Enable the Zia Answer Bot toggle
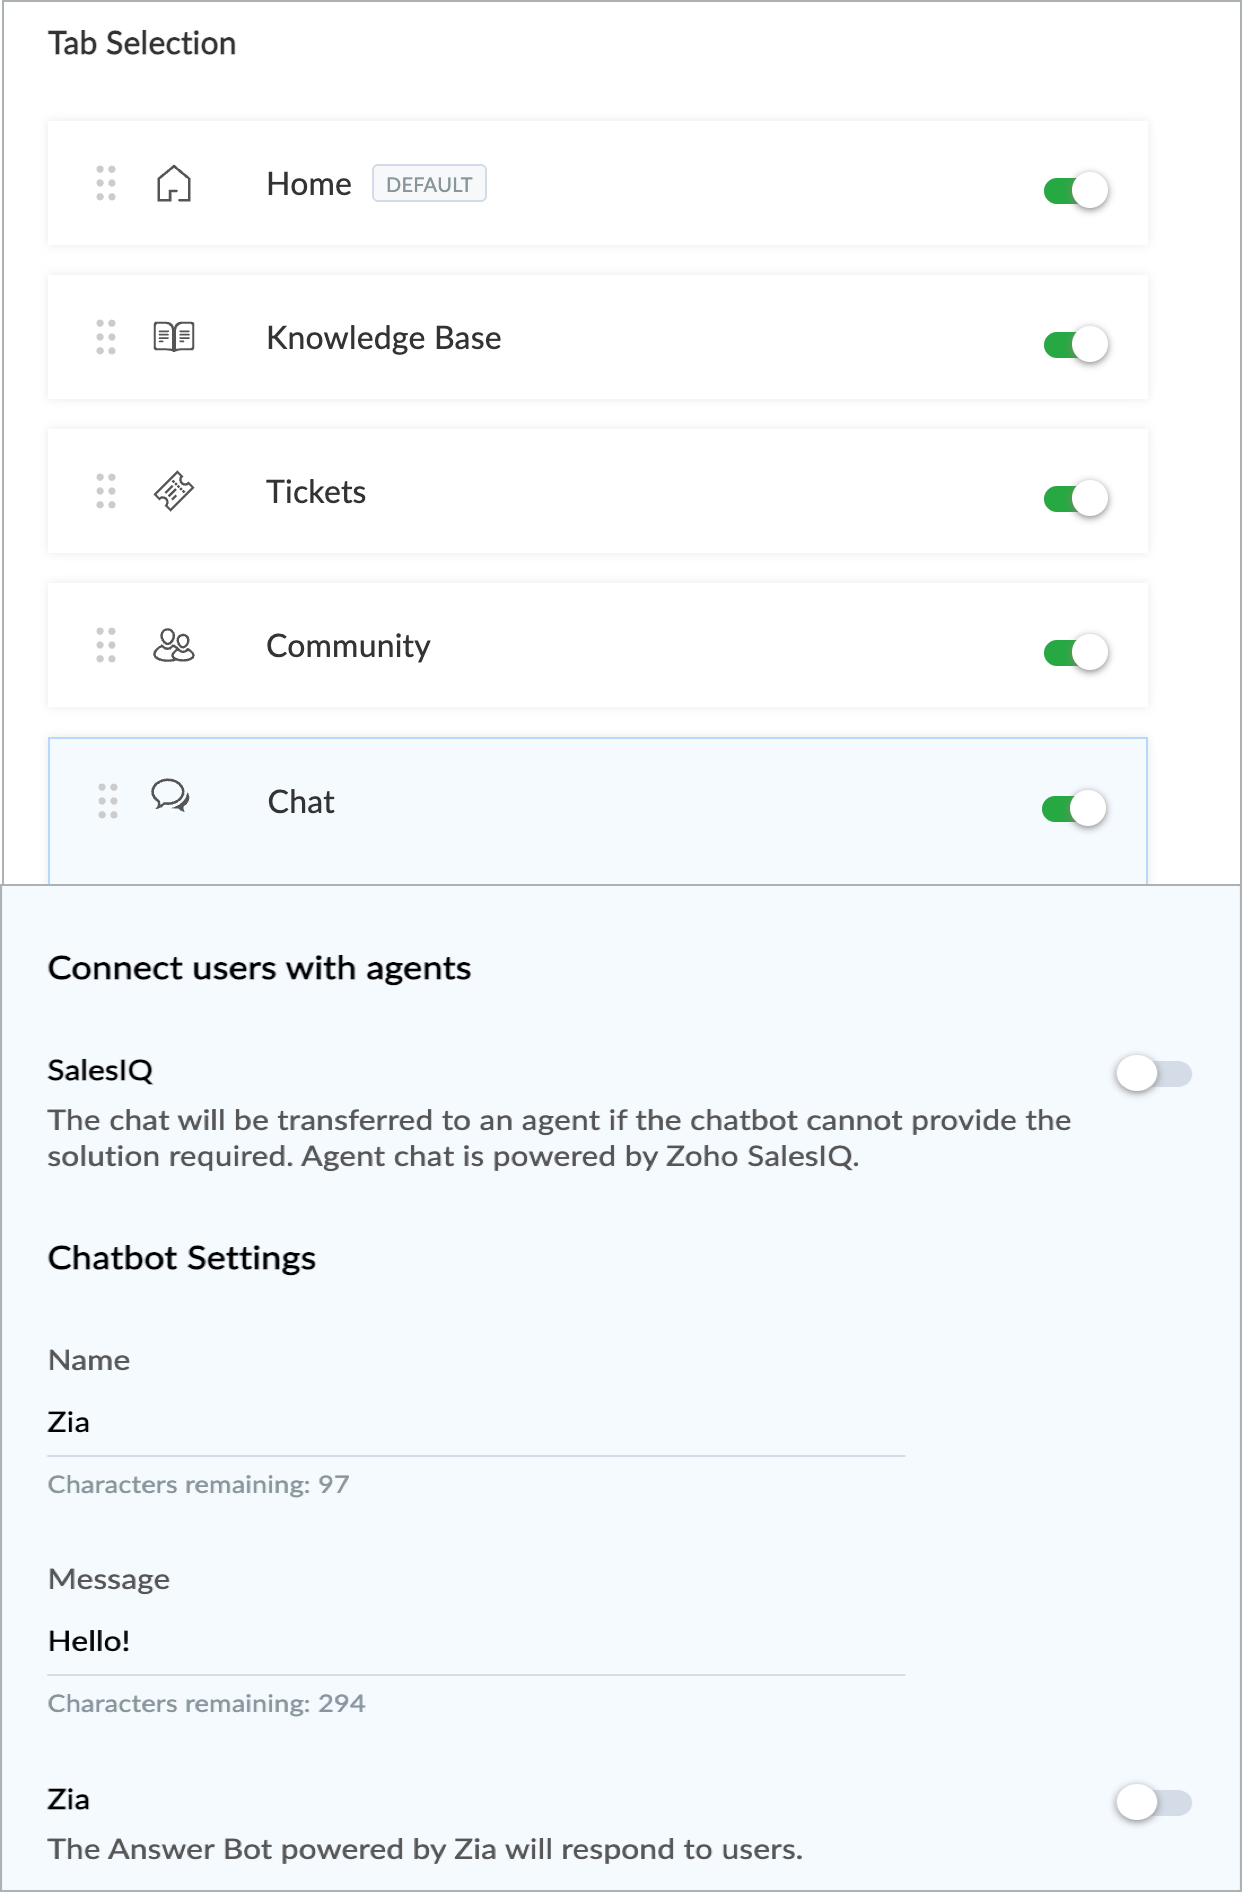 click(x=1154, y=1803)
